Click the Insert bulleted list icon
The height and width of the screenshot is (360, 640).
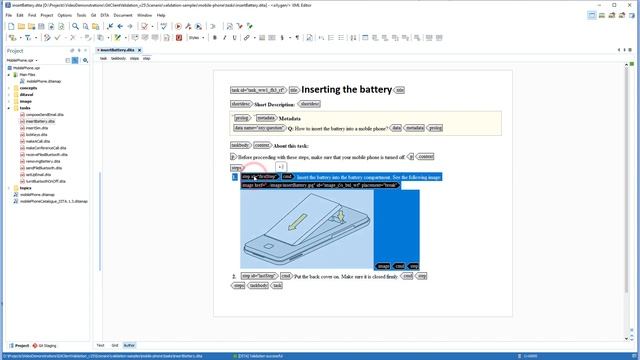click(x=341, y=38)
